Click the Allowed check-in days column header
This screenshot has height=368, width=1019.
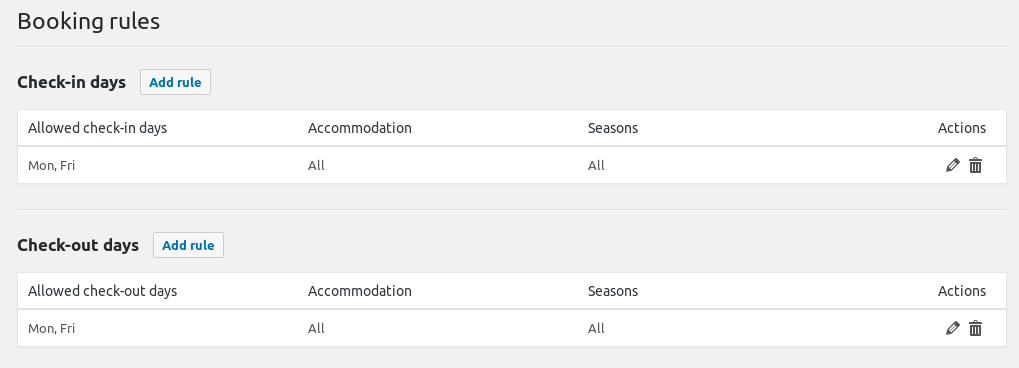(x=97, y=128)
